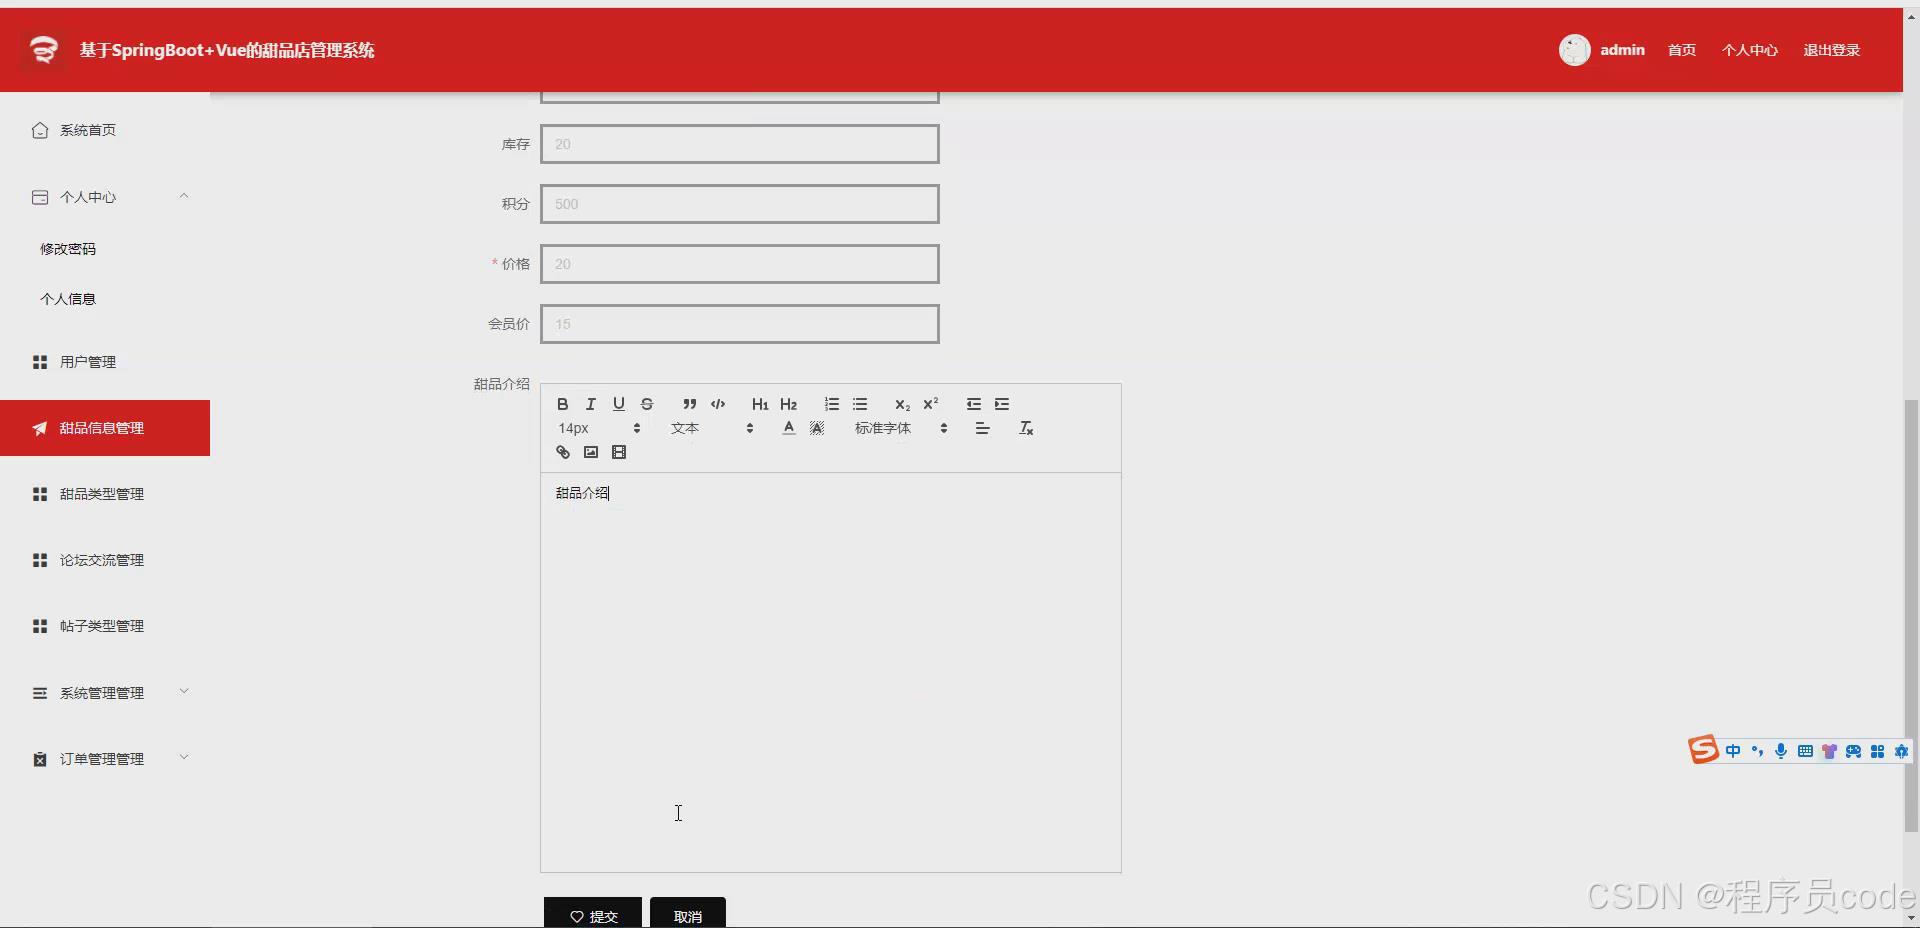Open 个人信息 in the sidebar
This screenshot has width=1920, height=928.
68,299
